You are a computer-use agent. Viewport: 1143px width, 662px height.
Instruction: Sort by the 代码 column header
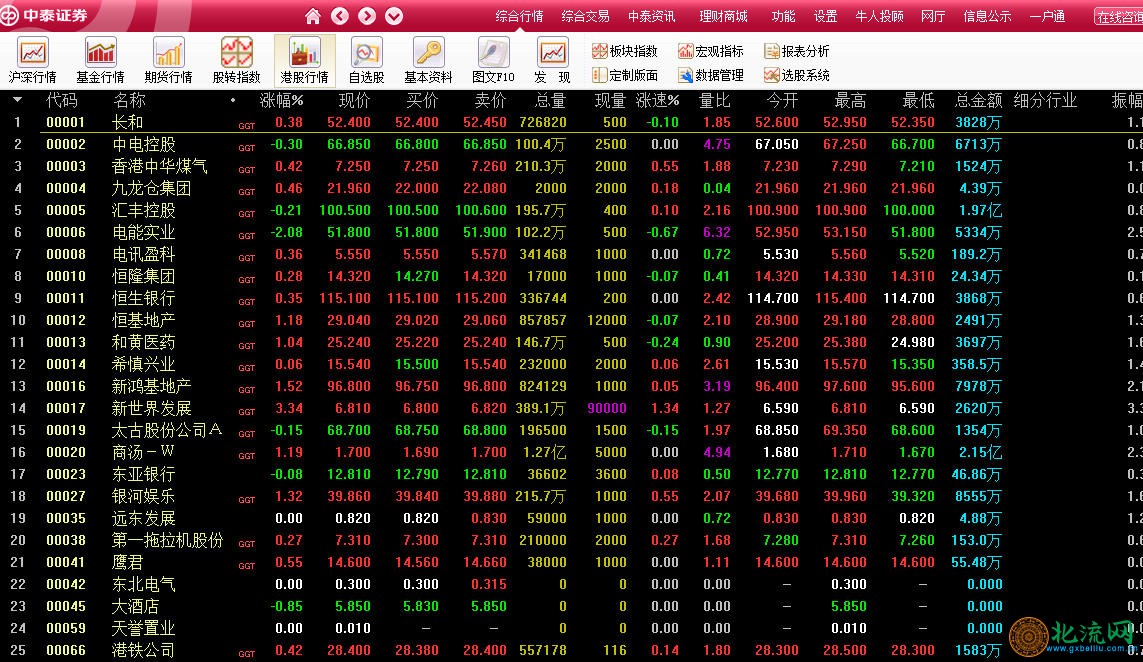tap(62, 101)
